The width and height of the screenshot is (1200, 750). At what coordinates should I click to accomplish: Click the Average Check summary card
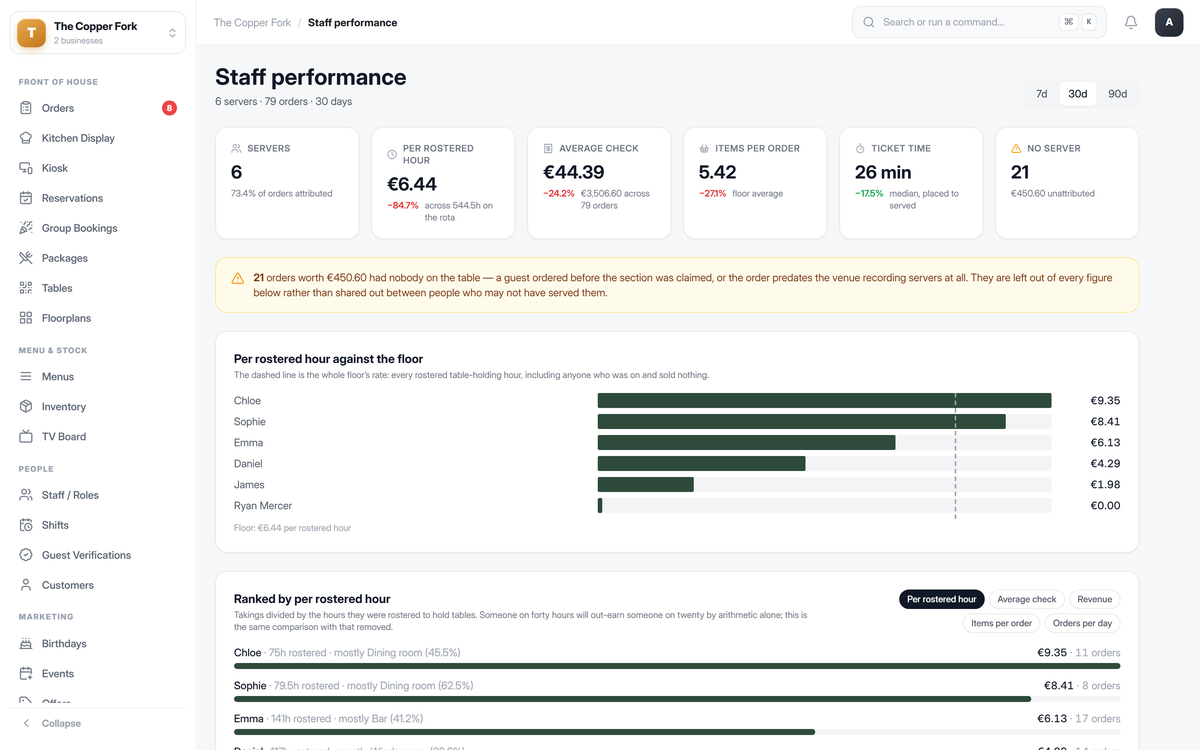[599, 183]
